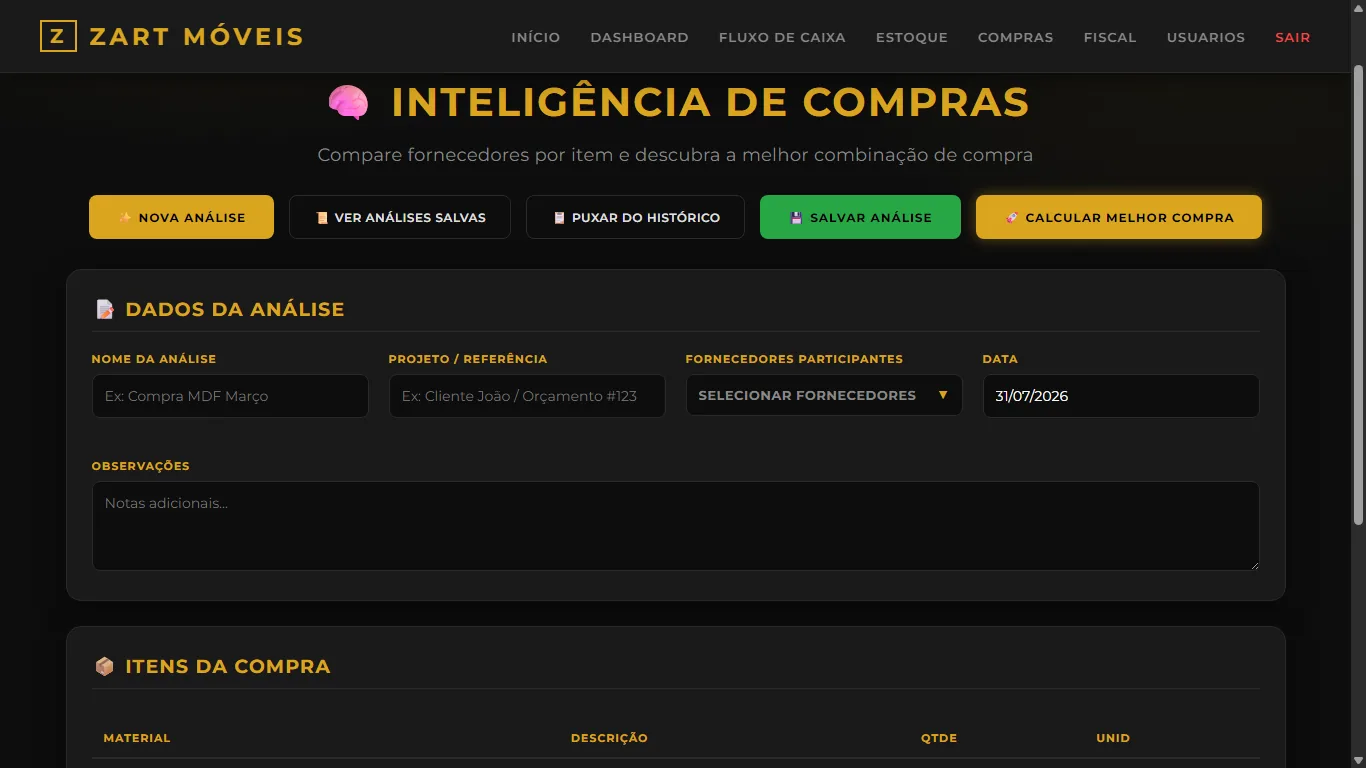Click the Zart Móveis brand name

[x=196, y=37]
